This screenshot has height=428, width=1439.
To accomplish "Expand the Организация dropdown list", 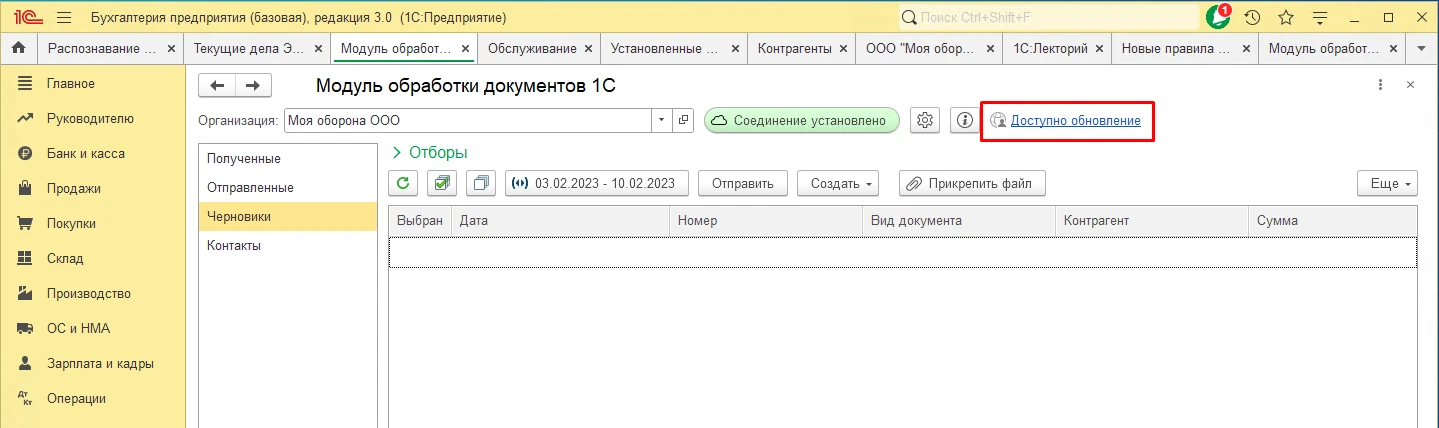I will point(661,120).
